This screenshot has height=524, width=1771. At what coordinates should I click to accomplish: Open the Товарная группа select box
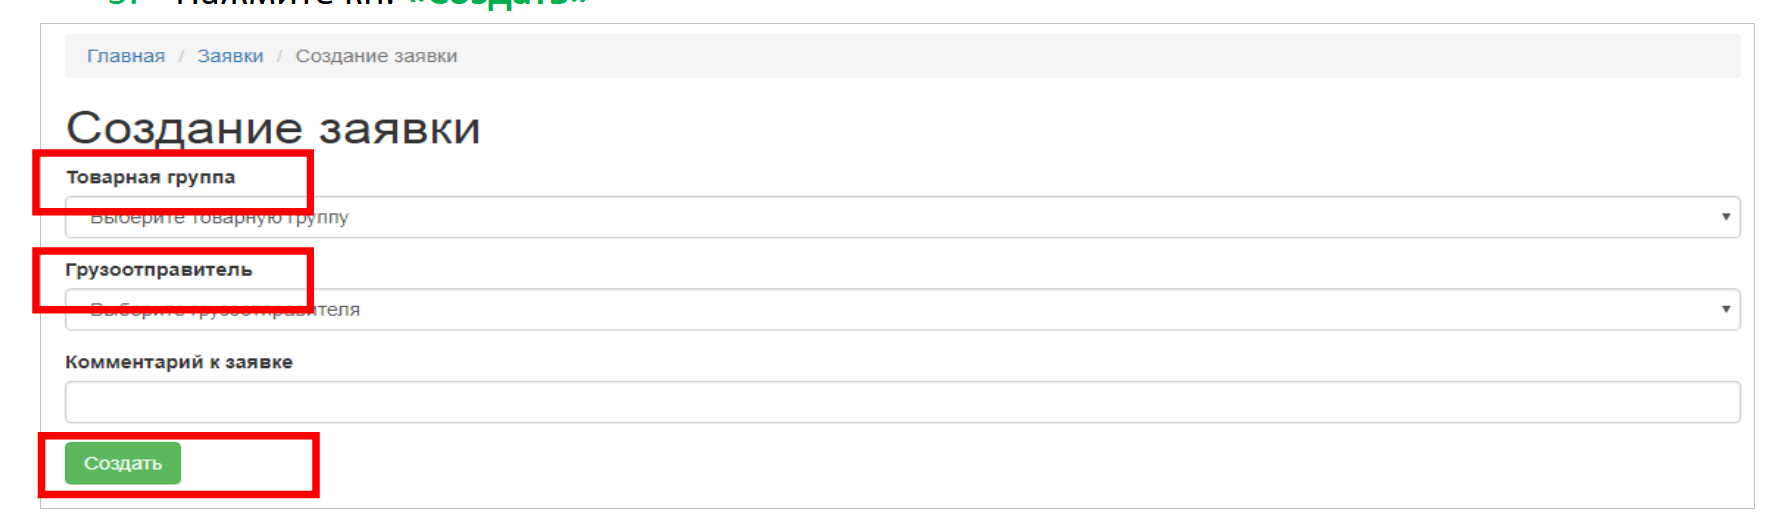(900, 218)
